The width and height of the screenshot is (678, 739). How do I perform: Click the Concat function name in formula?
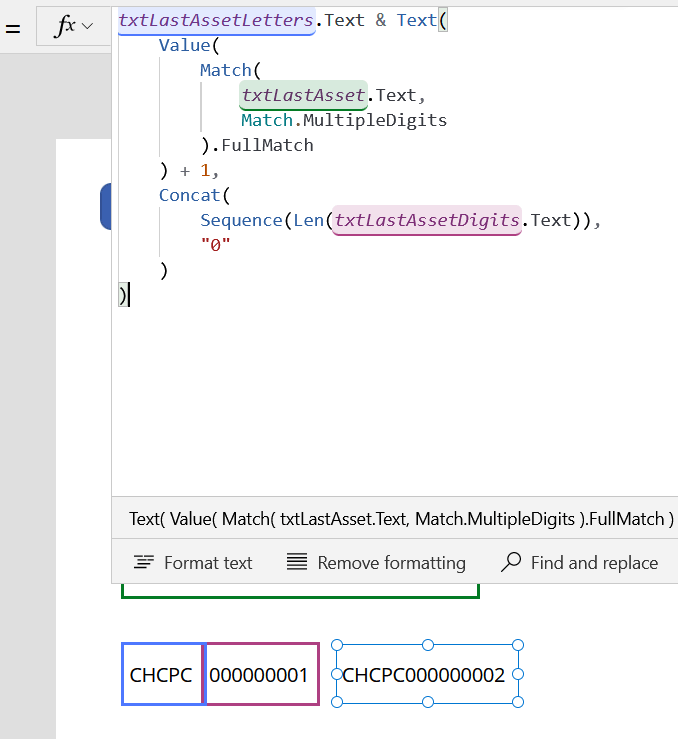(x=190, y=195)
